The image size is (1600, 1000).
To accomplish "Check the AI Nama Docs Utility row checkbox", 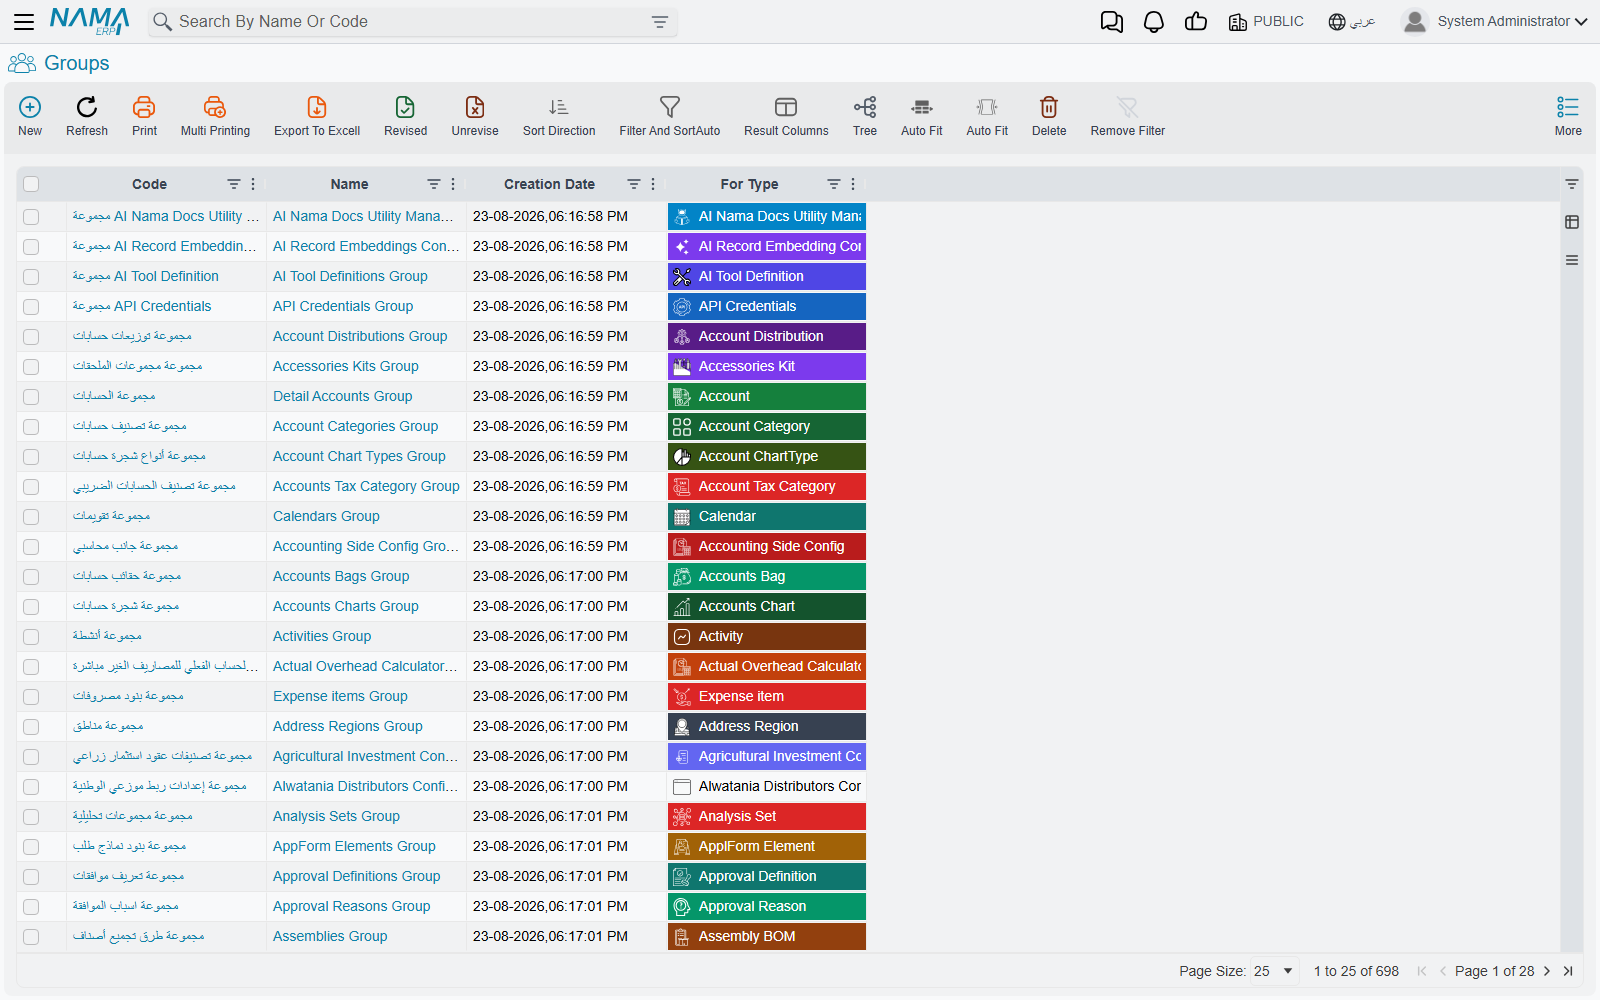I will click(x=31, y=217).
